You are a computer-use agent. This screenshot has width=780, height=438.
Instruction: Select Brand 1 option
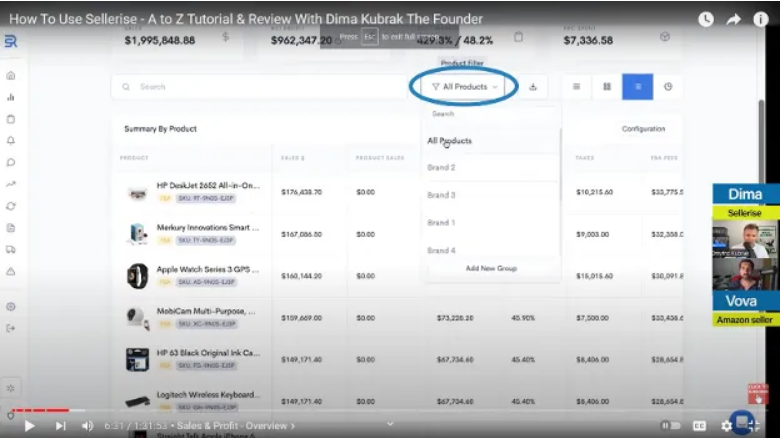(x=441, y=222)
